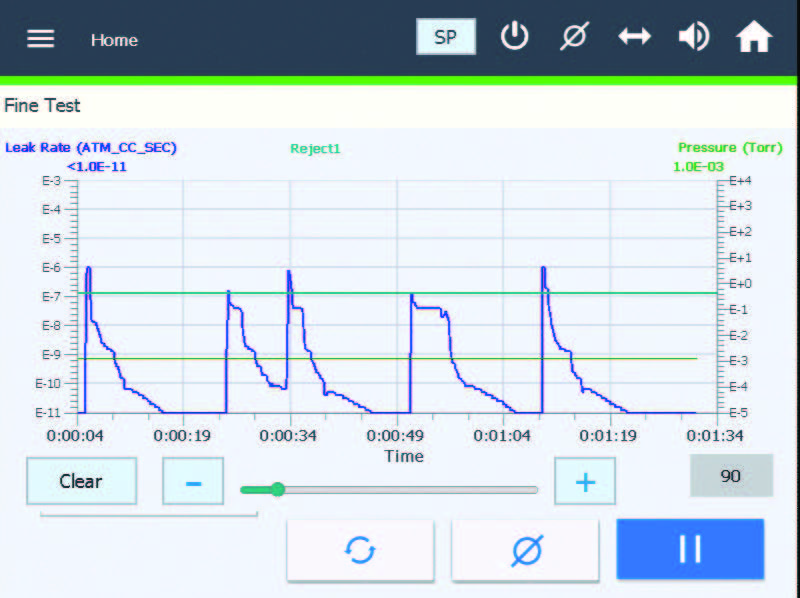Click the Clear button
This screenshot has height=598, width=800.
[82, 481]
